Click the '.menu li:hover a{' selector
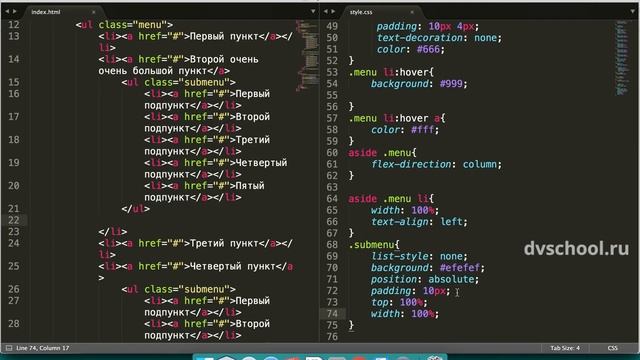The width and height of the screenshot is (640, 360). point(397,118)
